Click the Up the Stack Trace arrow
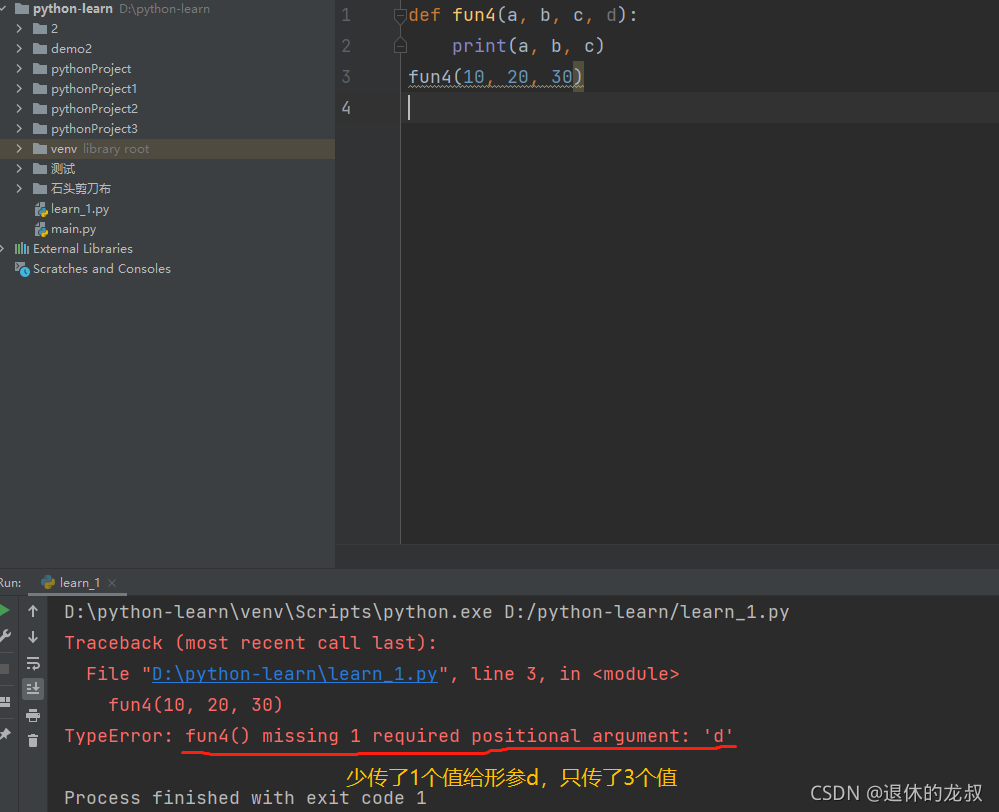Screen dimensions: 999x812 click(x=33, y=611)
